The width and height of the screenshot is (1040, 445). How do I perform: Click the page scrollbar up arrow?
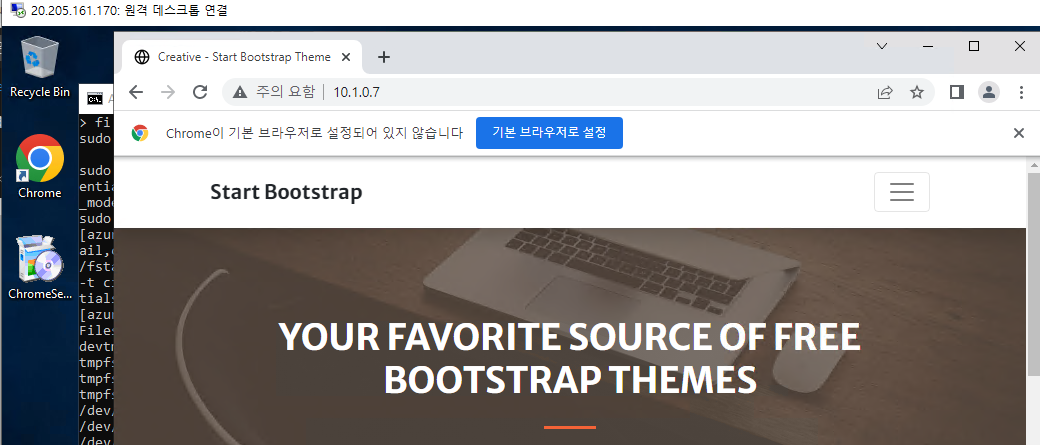click(x=1033, y=165)
